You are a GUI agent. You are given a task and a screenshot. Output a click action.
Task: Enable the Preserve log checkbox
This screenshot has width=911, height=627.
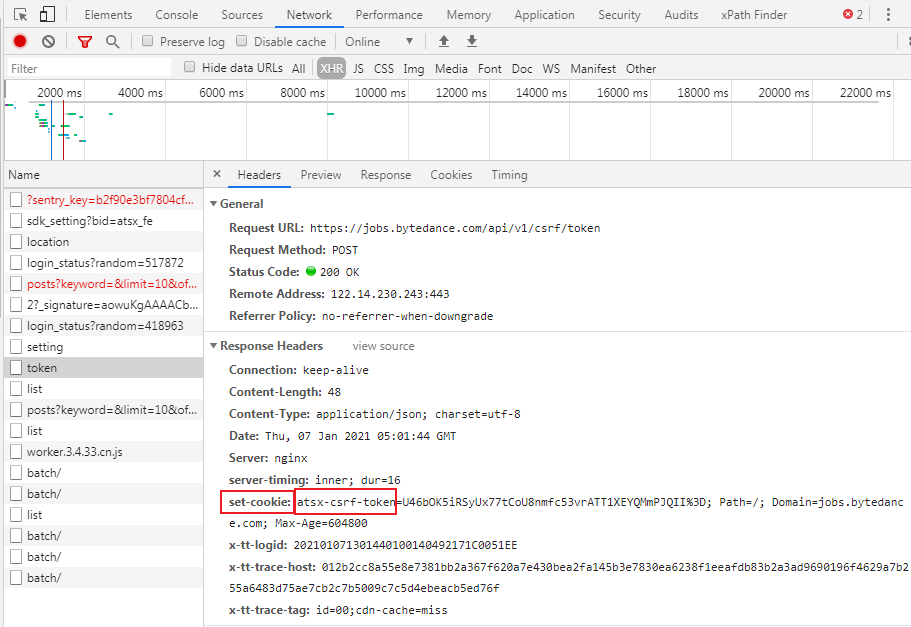tap(148, 41)
